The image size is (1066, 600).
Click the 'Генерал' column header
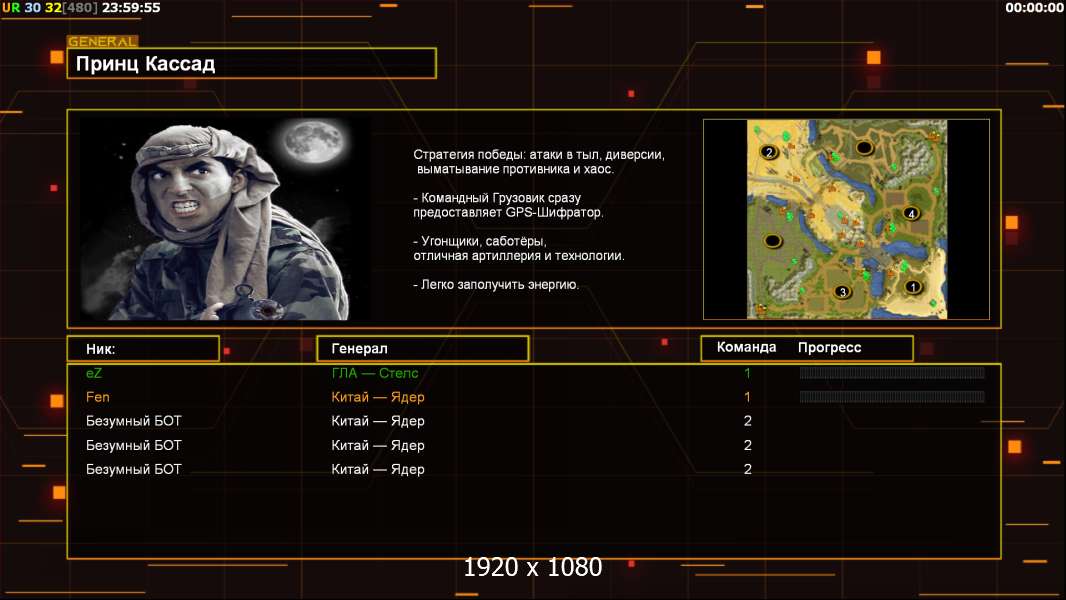tap(423, 349)
